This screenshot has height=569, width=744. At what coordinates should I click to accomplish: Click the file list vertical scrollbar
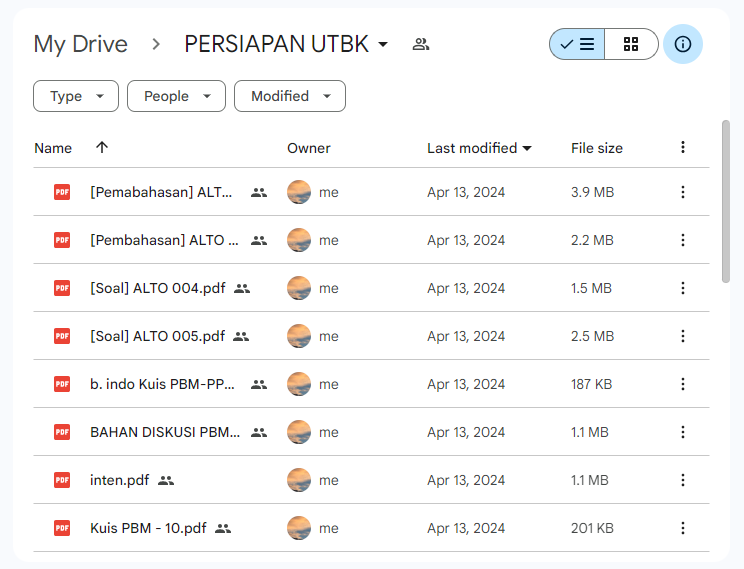click(725, 202)
